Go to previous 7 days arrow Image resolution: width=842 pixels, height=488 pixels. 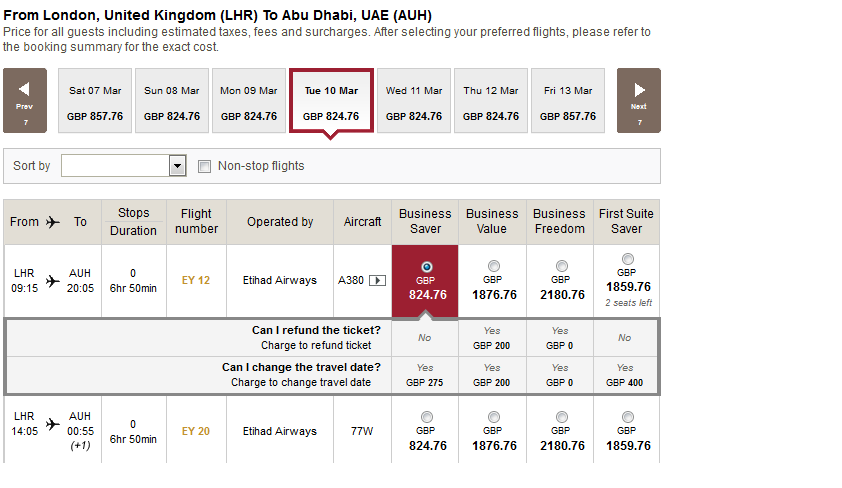[25, 100]
